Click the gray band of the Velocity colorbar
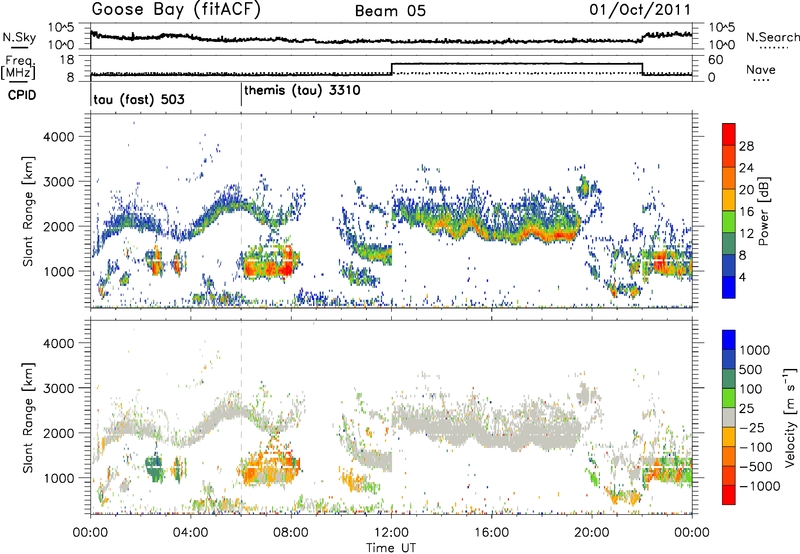The image size is (800, 554). [x=729, y=417]
